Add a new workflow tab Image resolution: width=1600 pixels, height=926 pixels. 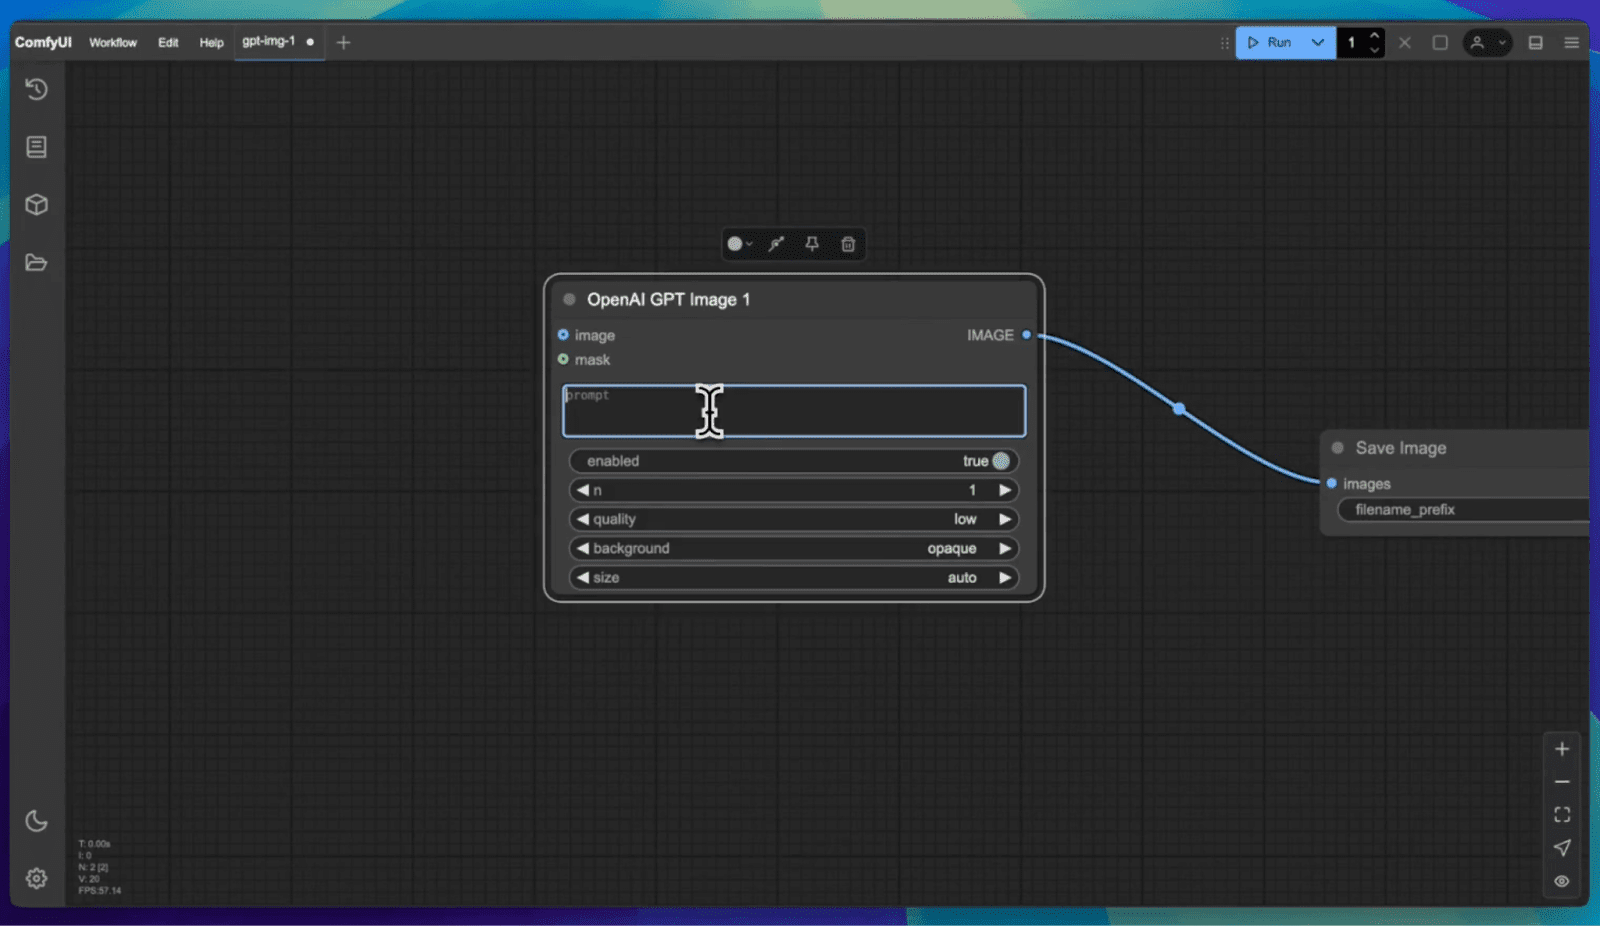coord(343,43)
